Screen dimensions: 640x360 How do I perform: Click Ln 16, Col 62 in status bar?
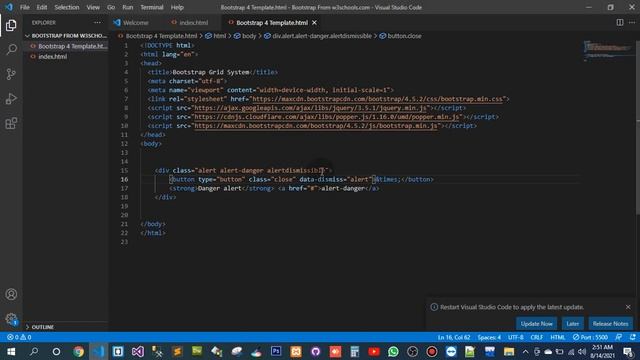[x=453, y=337]
